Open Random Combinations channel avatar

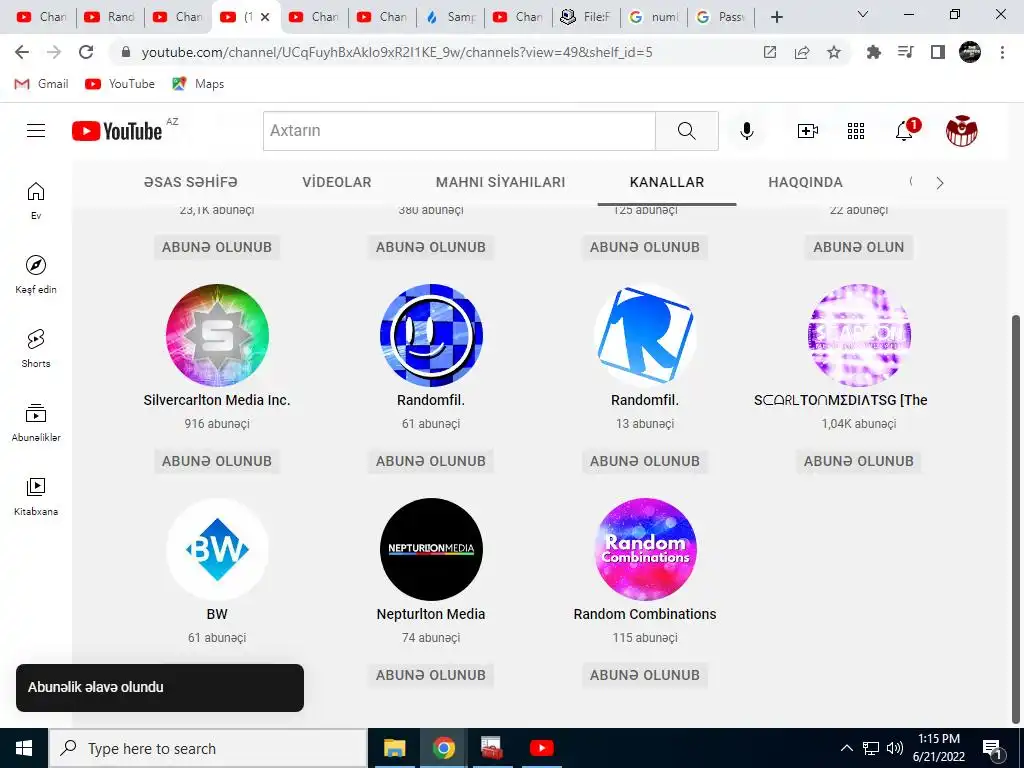645,549
